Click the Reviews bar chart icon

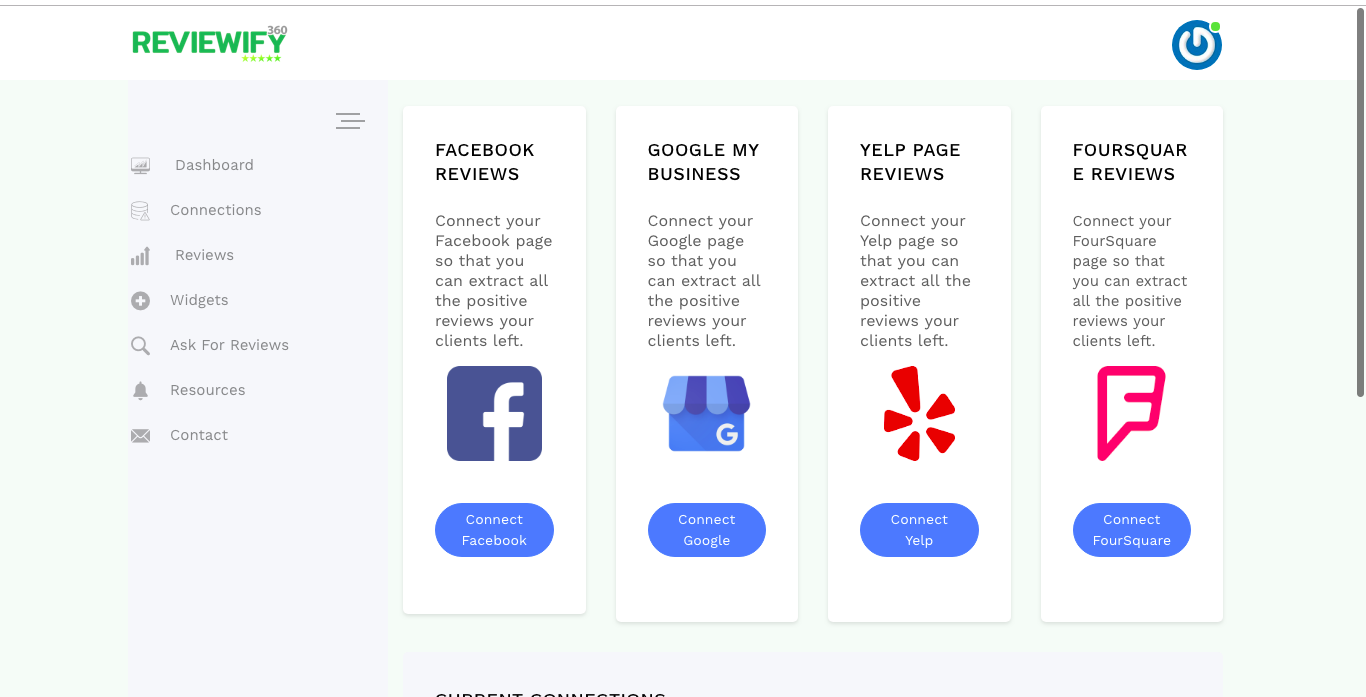(140, 256)
